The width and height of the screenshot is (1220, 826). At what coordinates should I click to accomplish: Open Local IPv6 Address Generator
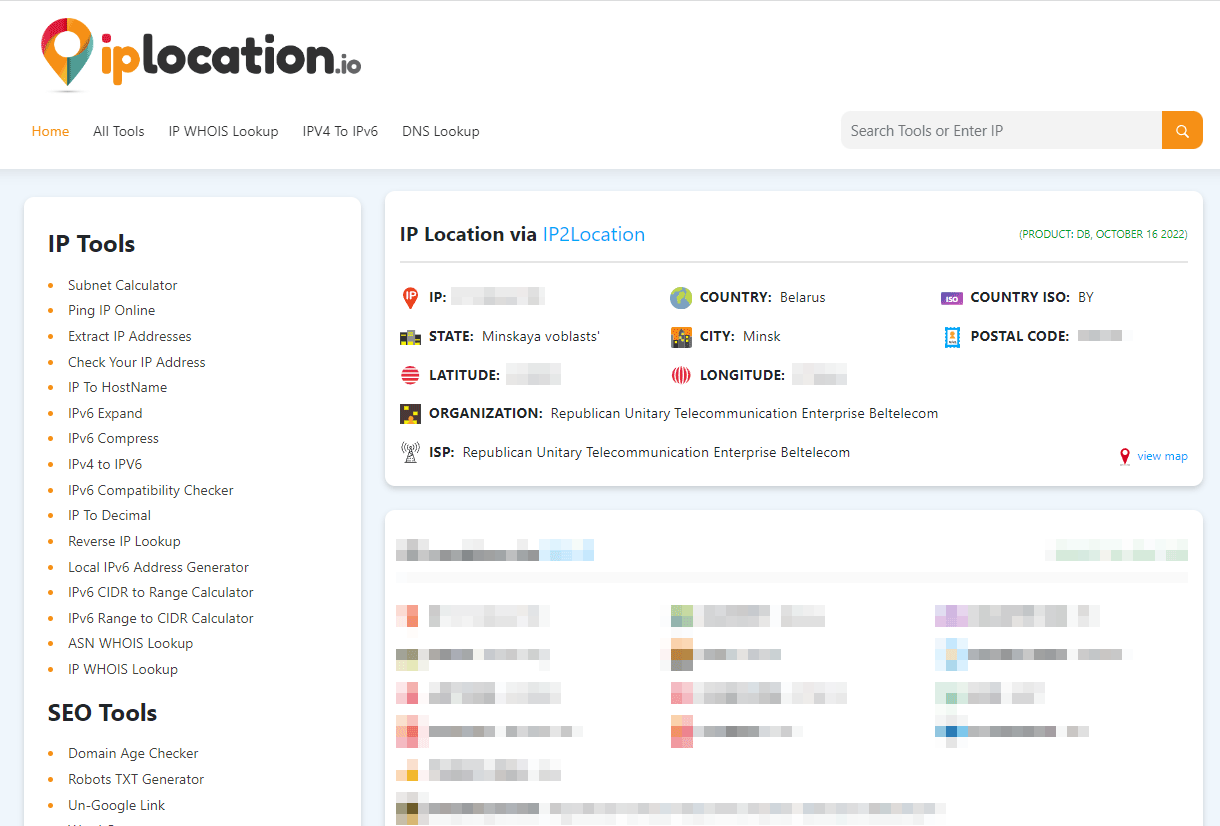point(159,567)
